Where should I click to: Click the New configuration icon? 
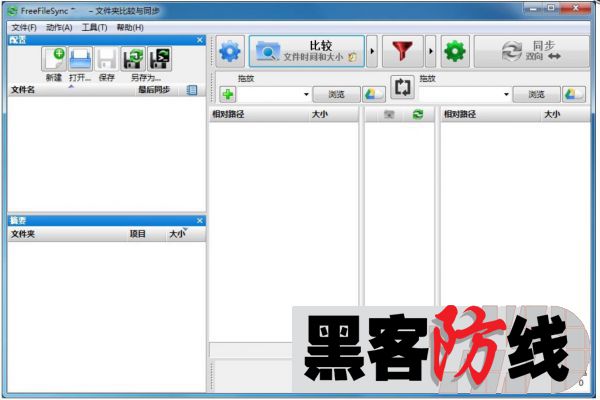pos(54,59)
